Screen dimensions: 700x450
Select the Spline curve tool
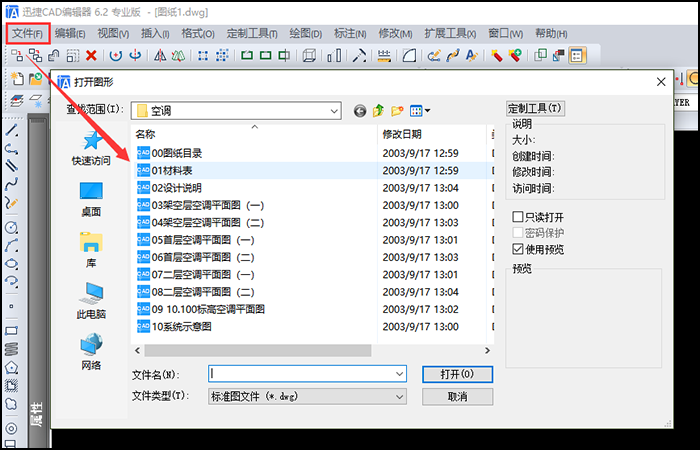tap(11, 184)
